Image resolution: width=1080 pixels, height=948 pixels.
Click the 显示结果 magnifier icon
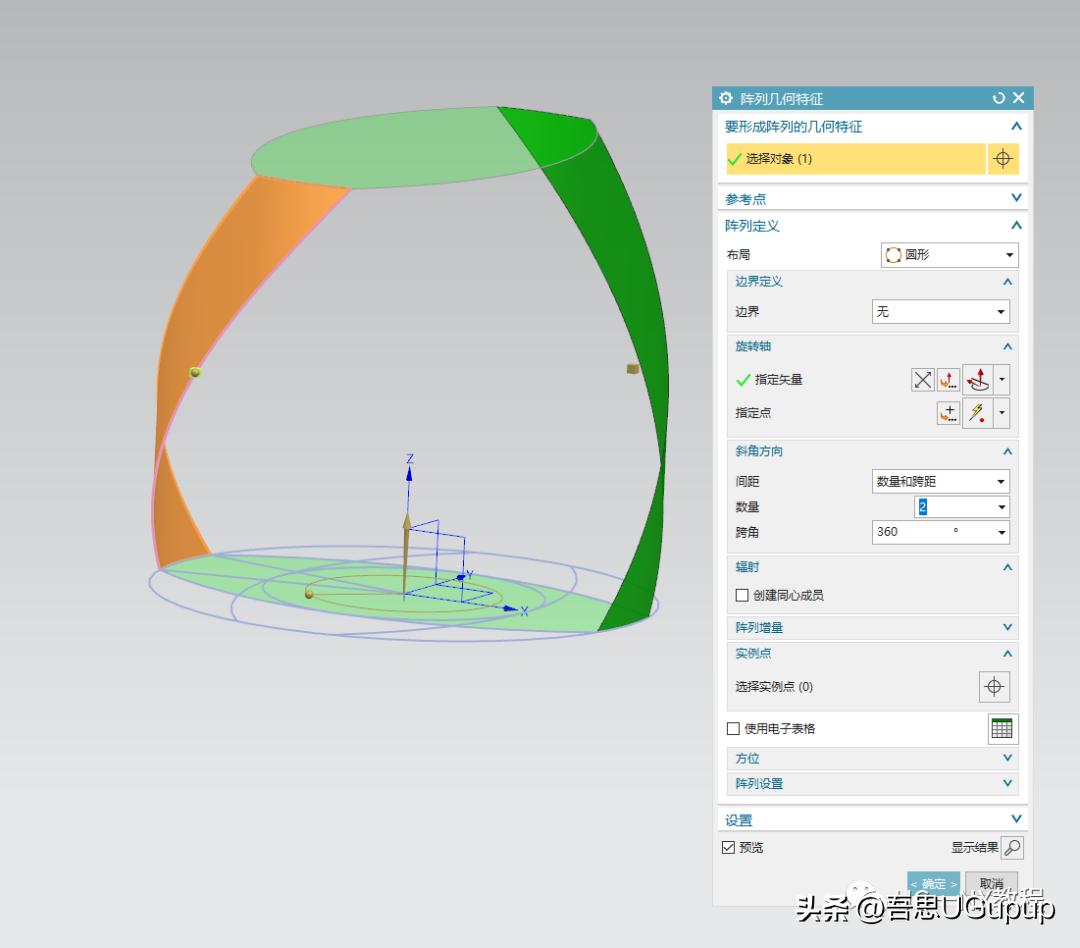click(1012, 848)
